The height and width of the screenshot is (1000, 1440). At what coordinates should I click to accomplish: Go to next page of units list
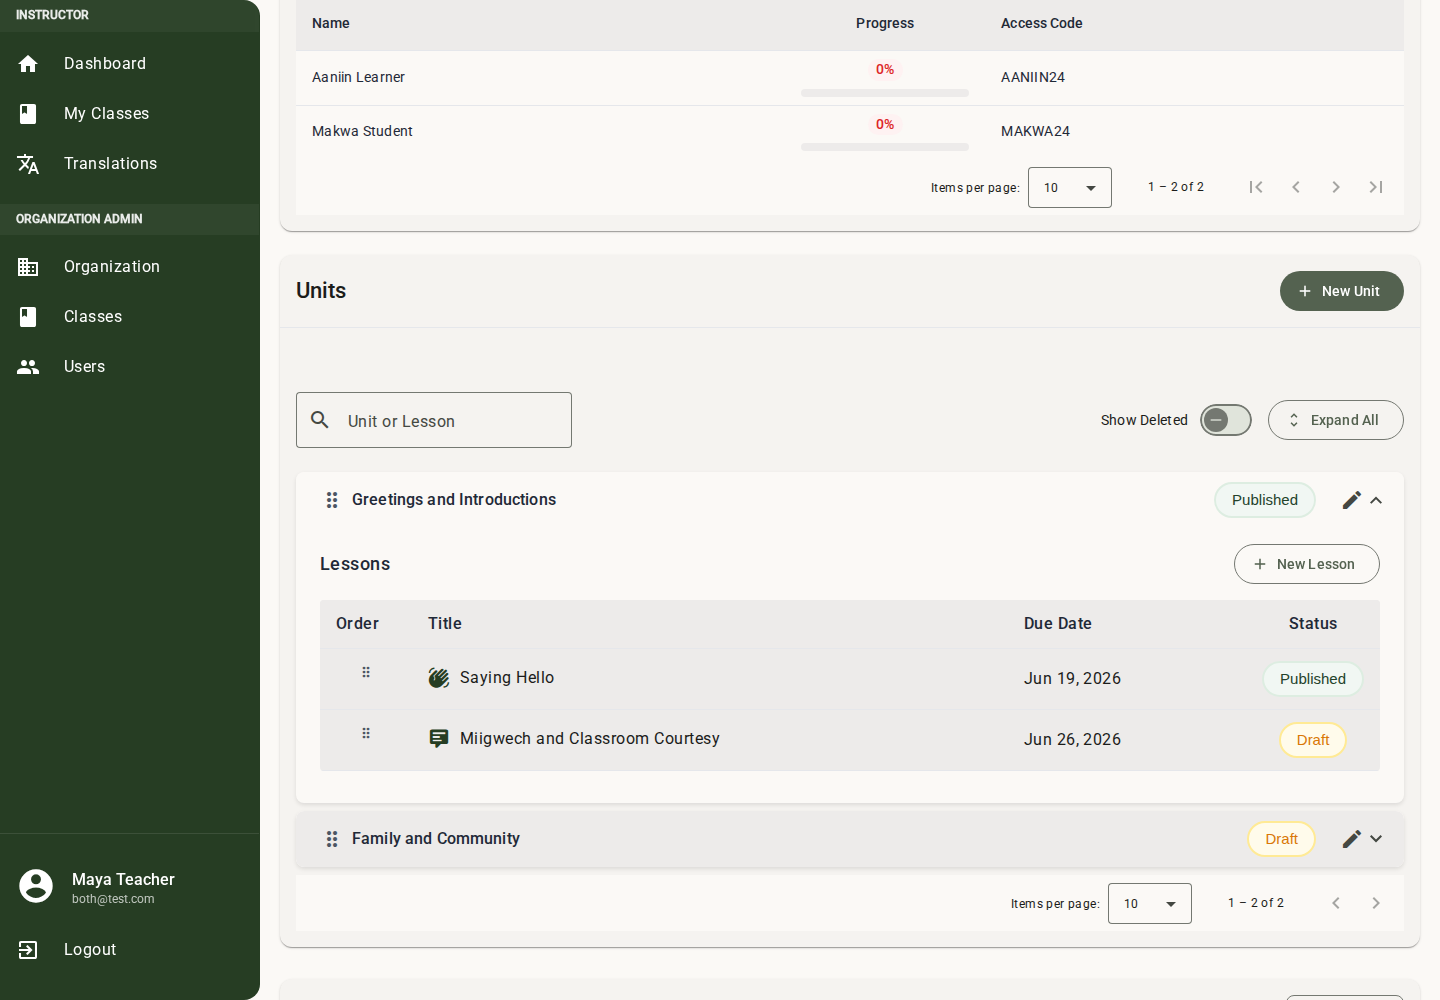pos(1376,903)
